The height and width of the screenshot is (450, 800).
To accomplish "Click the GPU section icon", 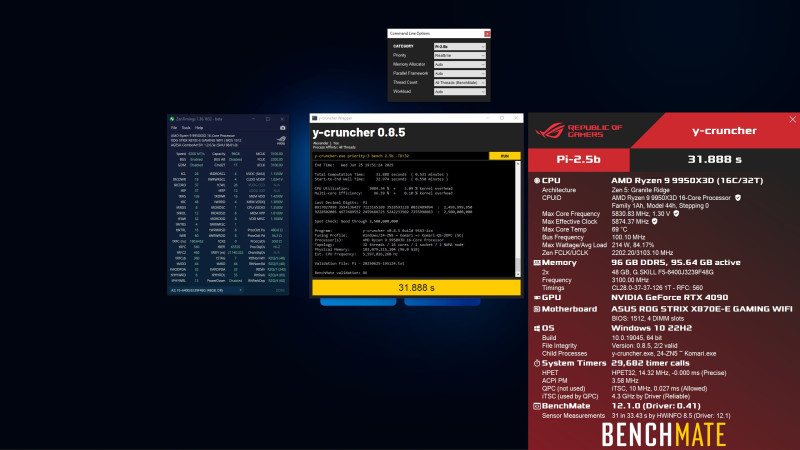I will pyautogui.click(x=537, y=297).
